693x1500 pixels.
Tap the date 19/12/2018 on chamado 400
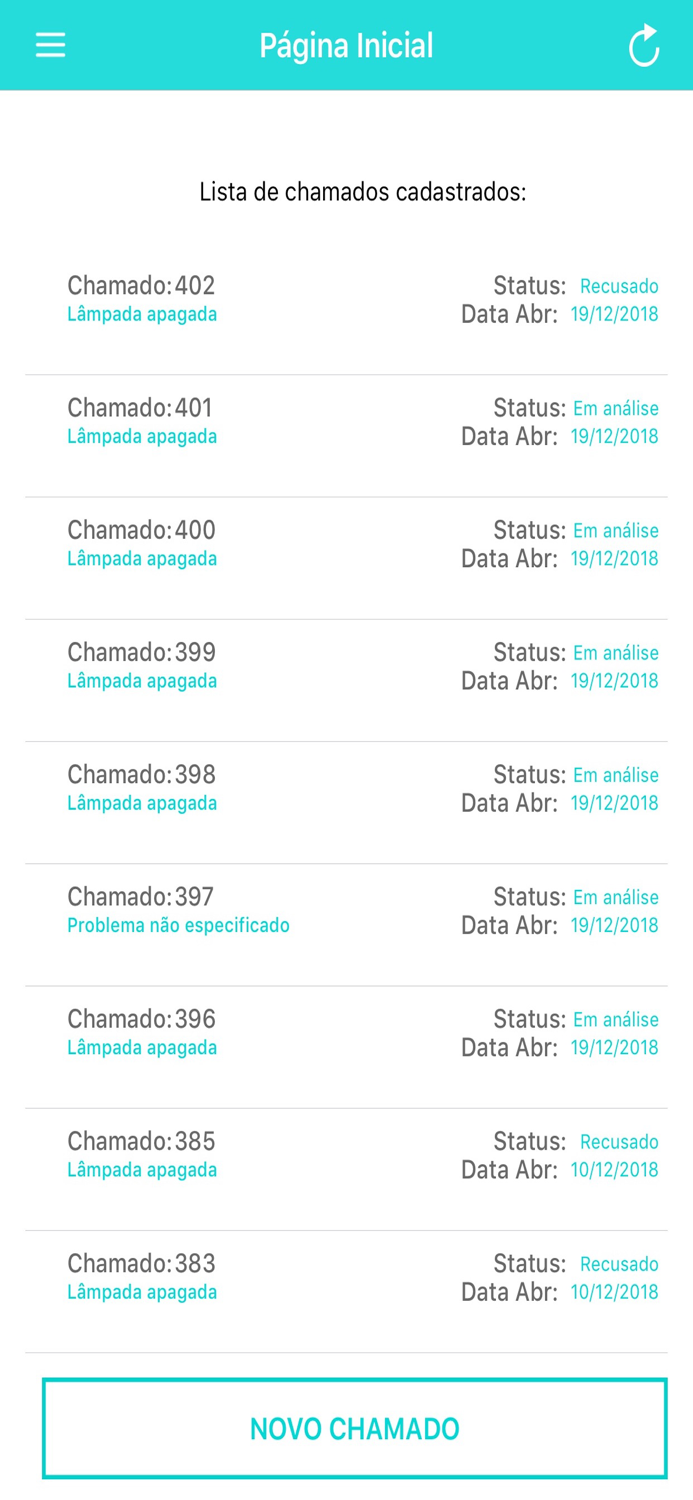[613, 558]
